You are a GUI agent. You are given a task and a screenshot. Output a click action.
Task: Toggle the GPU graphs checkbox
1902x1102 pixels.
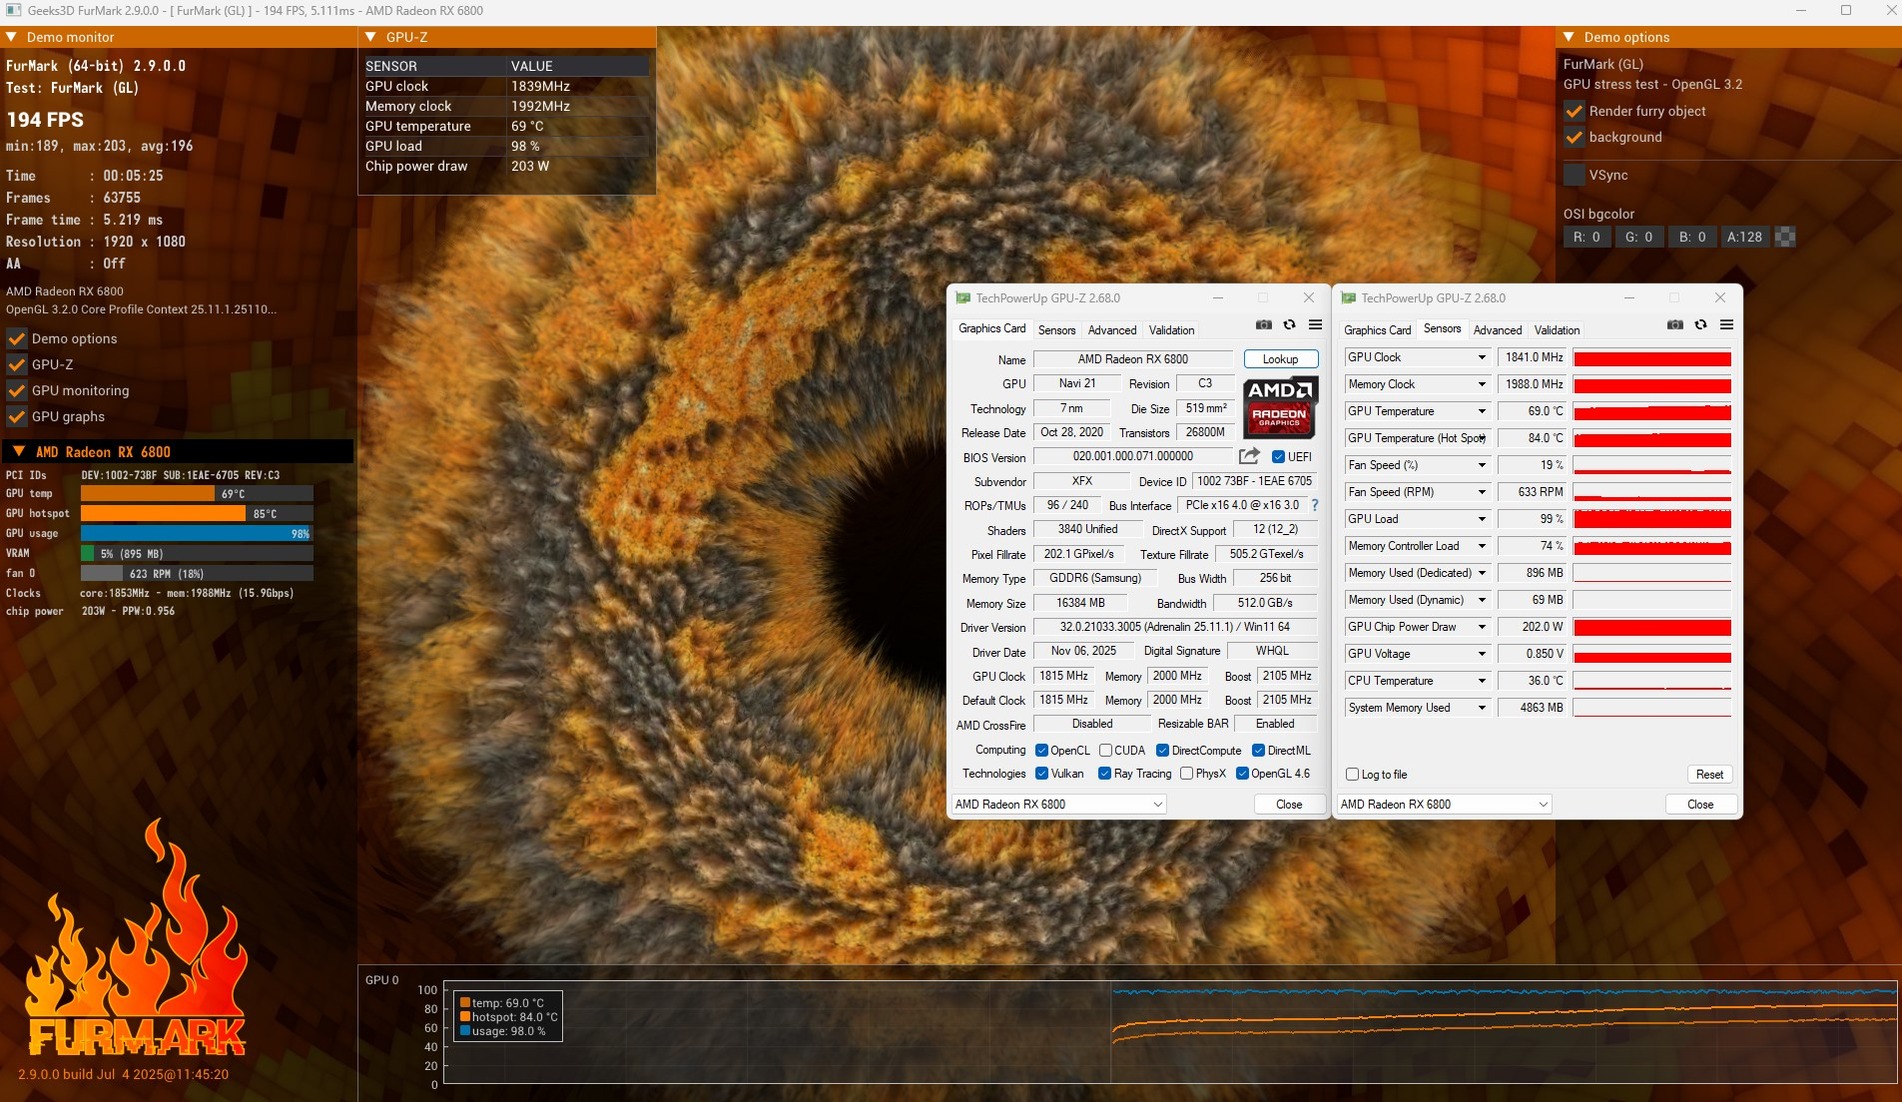(x=16, y=416)
